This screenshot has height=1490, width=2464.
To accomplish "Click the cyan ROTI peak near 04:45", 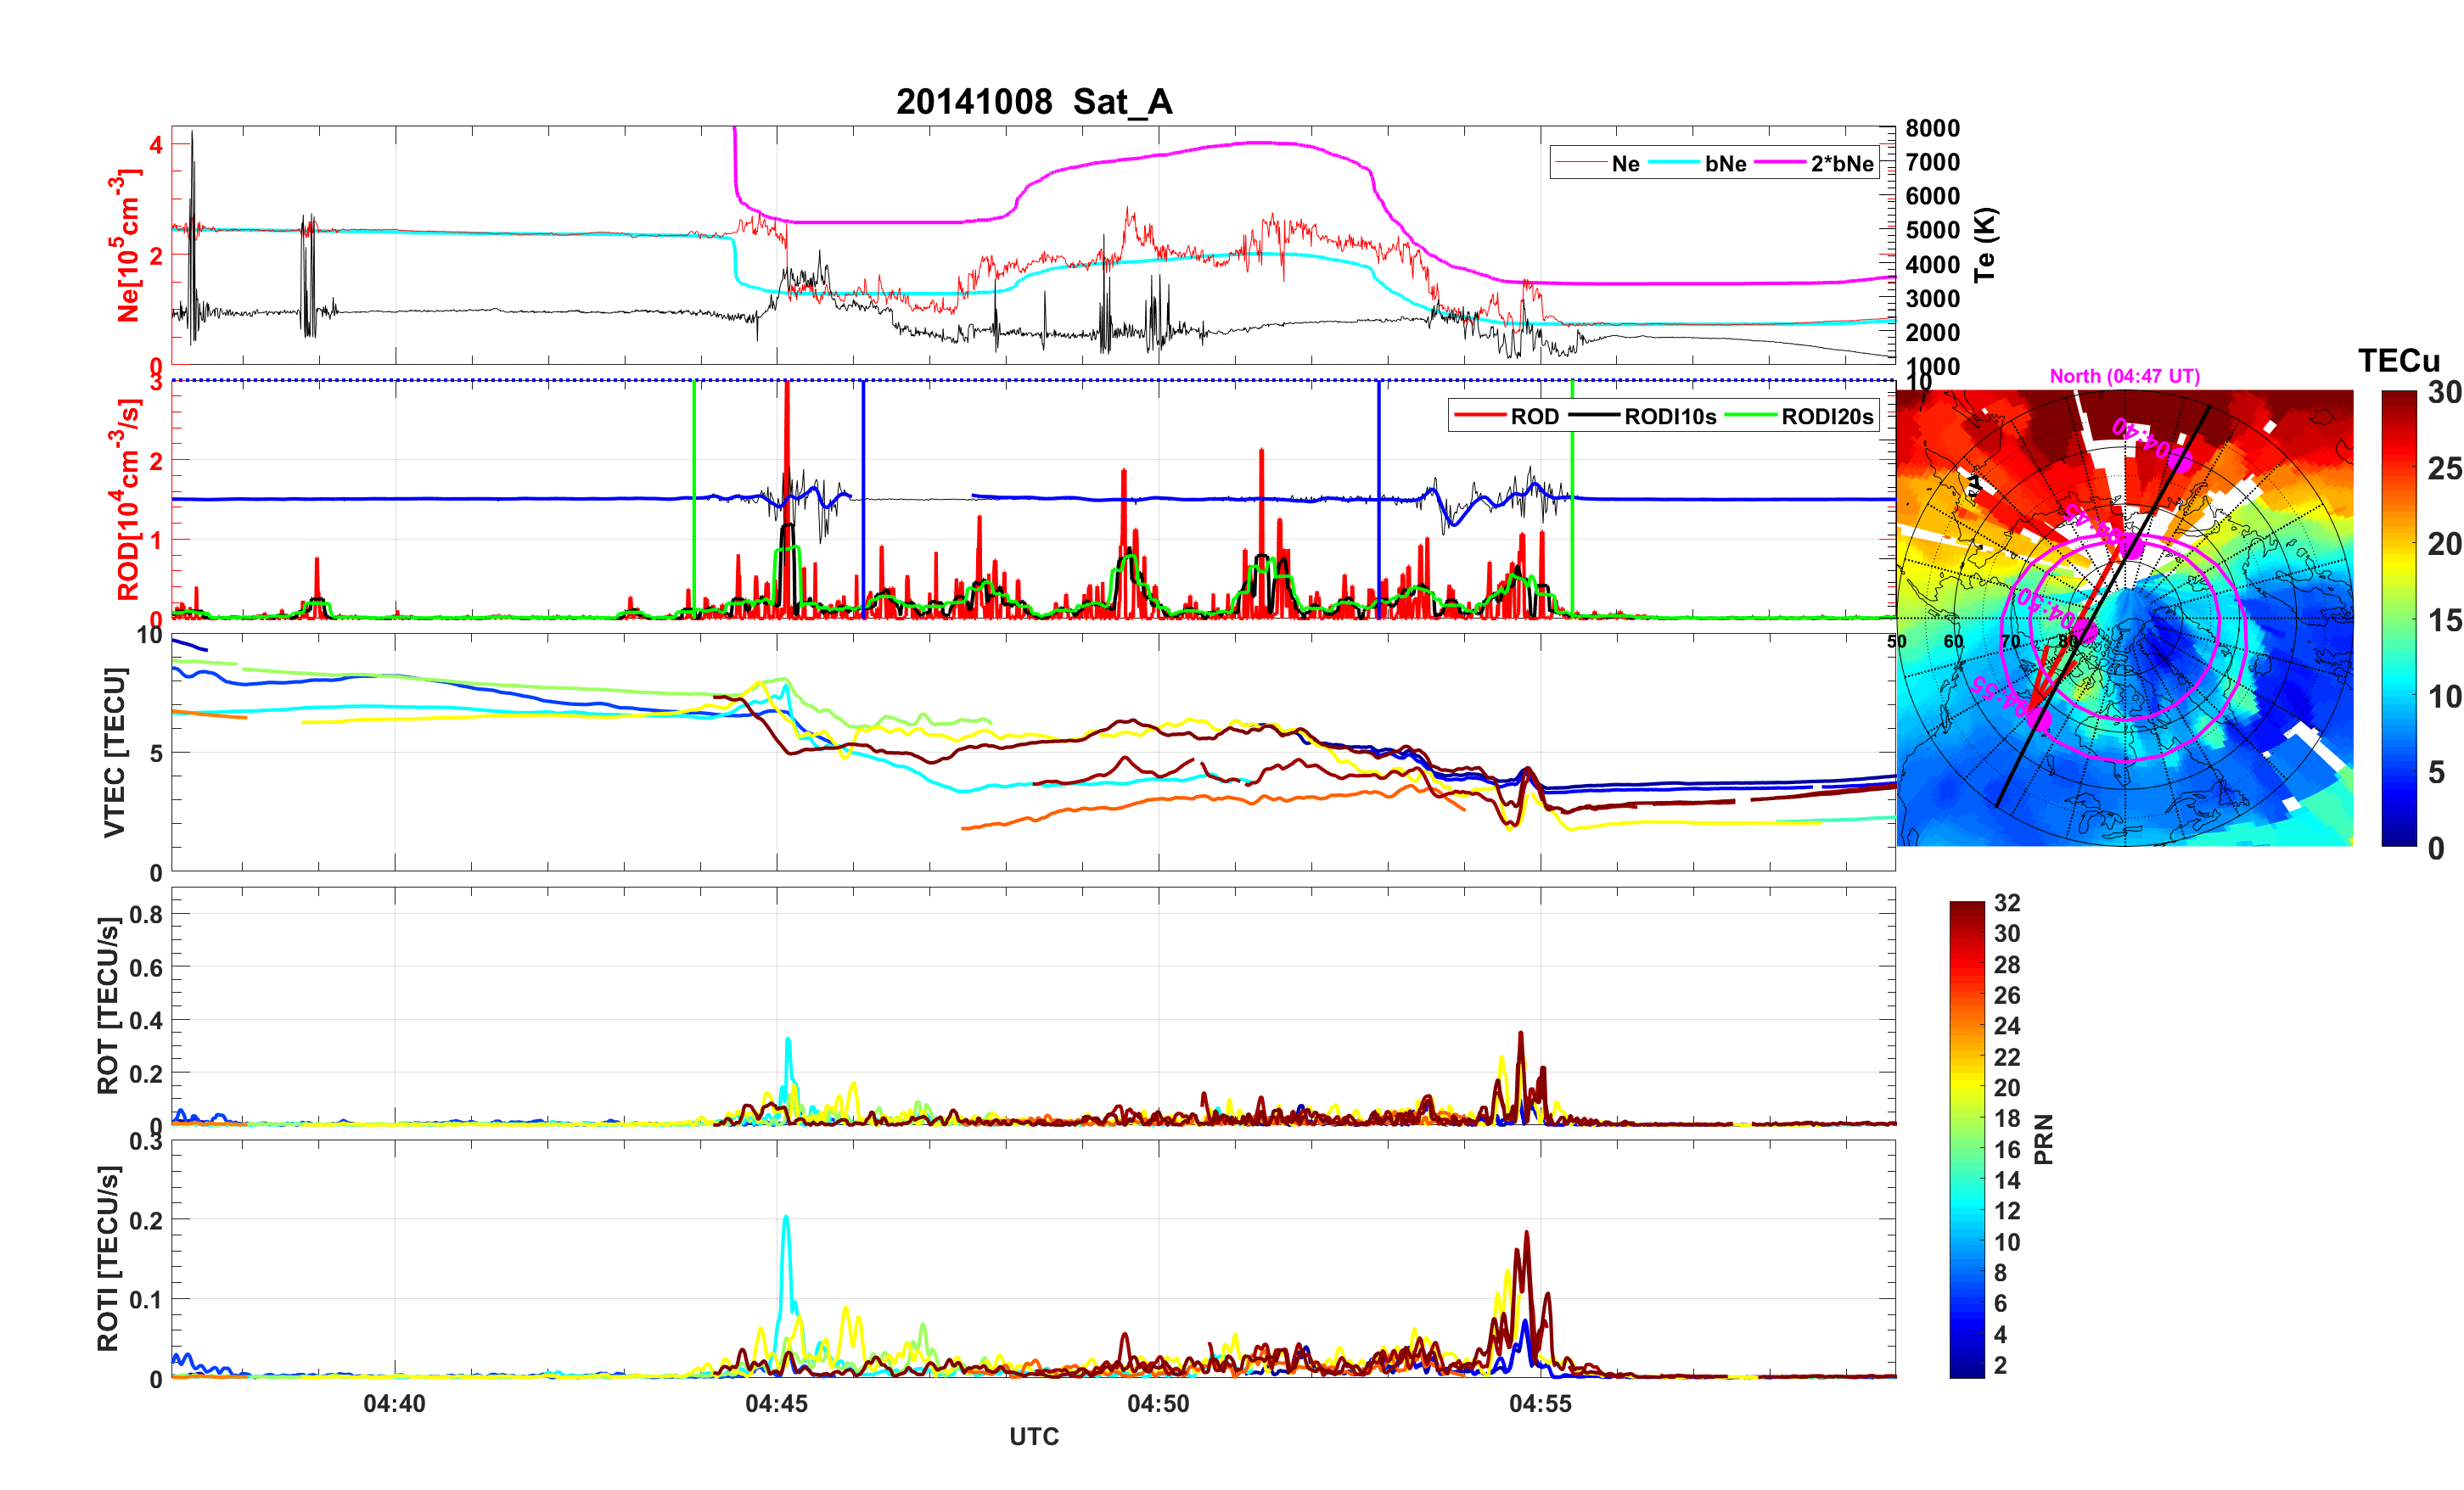I will [786, 1220].
